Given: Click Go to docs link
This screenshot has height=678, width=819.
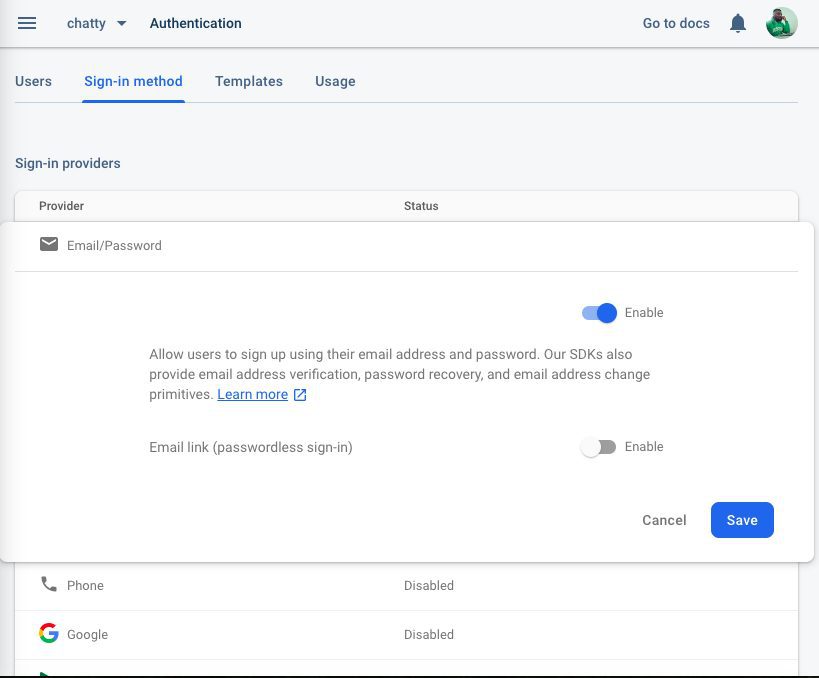Looking at the screenshot, I should tap(676, 23).
